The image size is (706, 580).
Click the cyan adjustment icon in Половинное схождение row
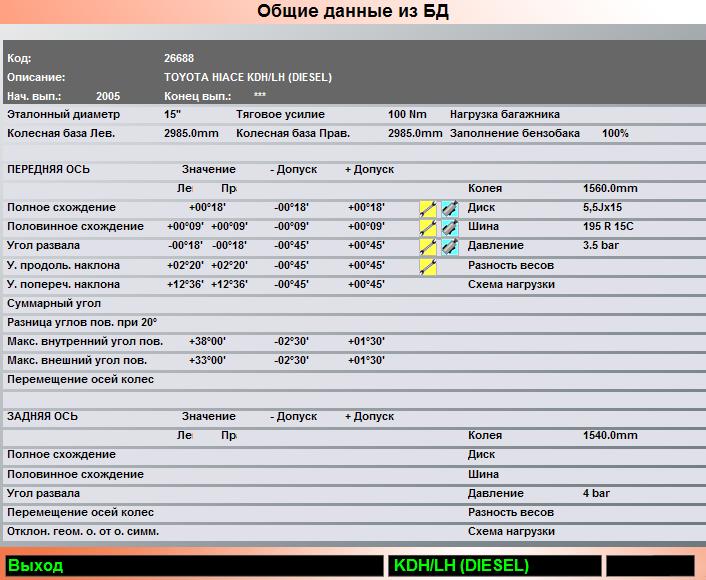coord(450,228)
